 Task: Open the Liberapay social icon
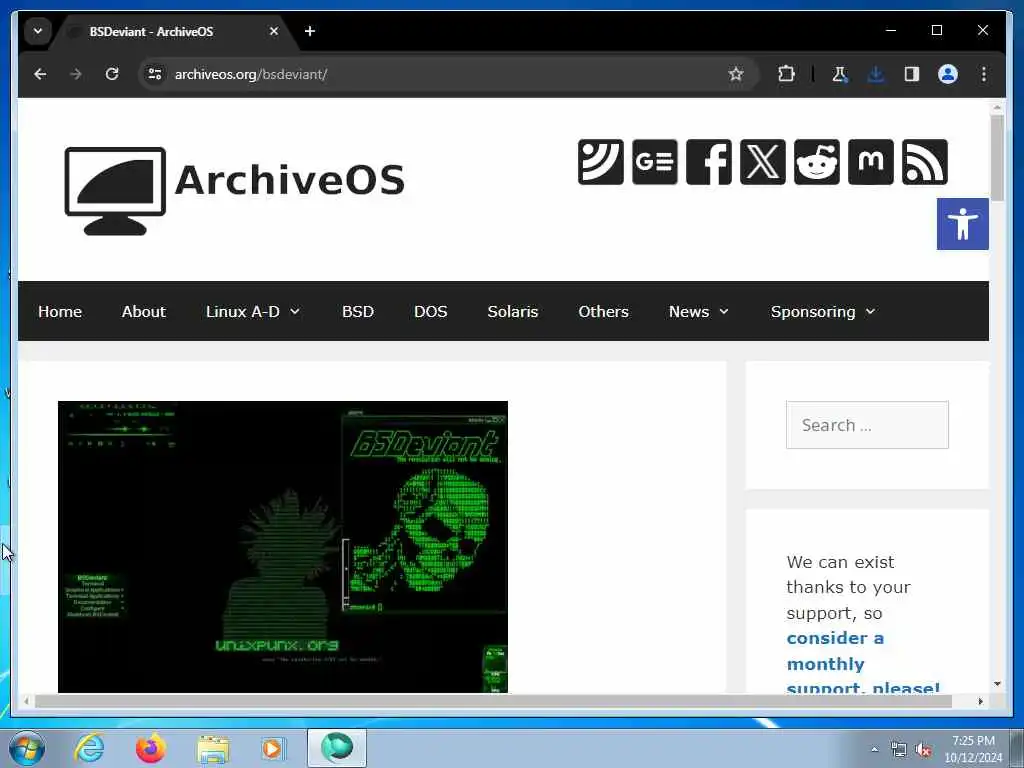600,161
